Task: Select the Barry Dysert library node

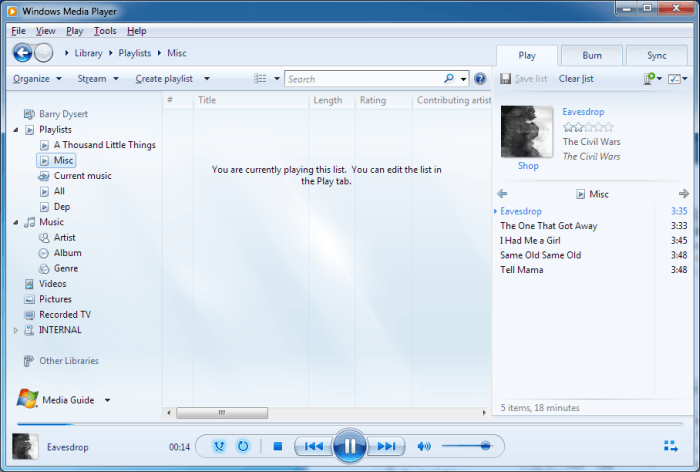Action: tap(63, 114)
